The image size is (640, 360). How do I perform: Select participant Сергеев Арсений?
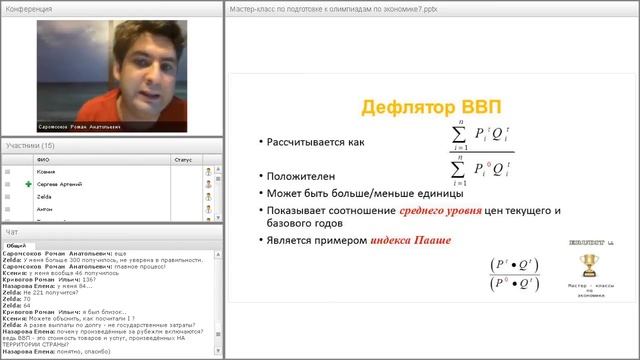pyautogui.click(x=59, y=184)
